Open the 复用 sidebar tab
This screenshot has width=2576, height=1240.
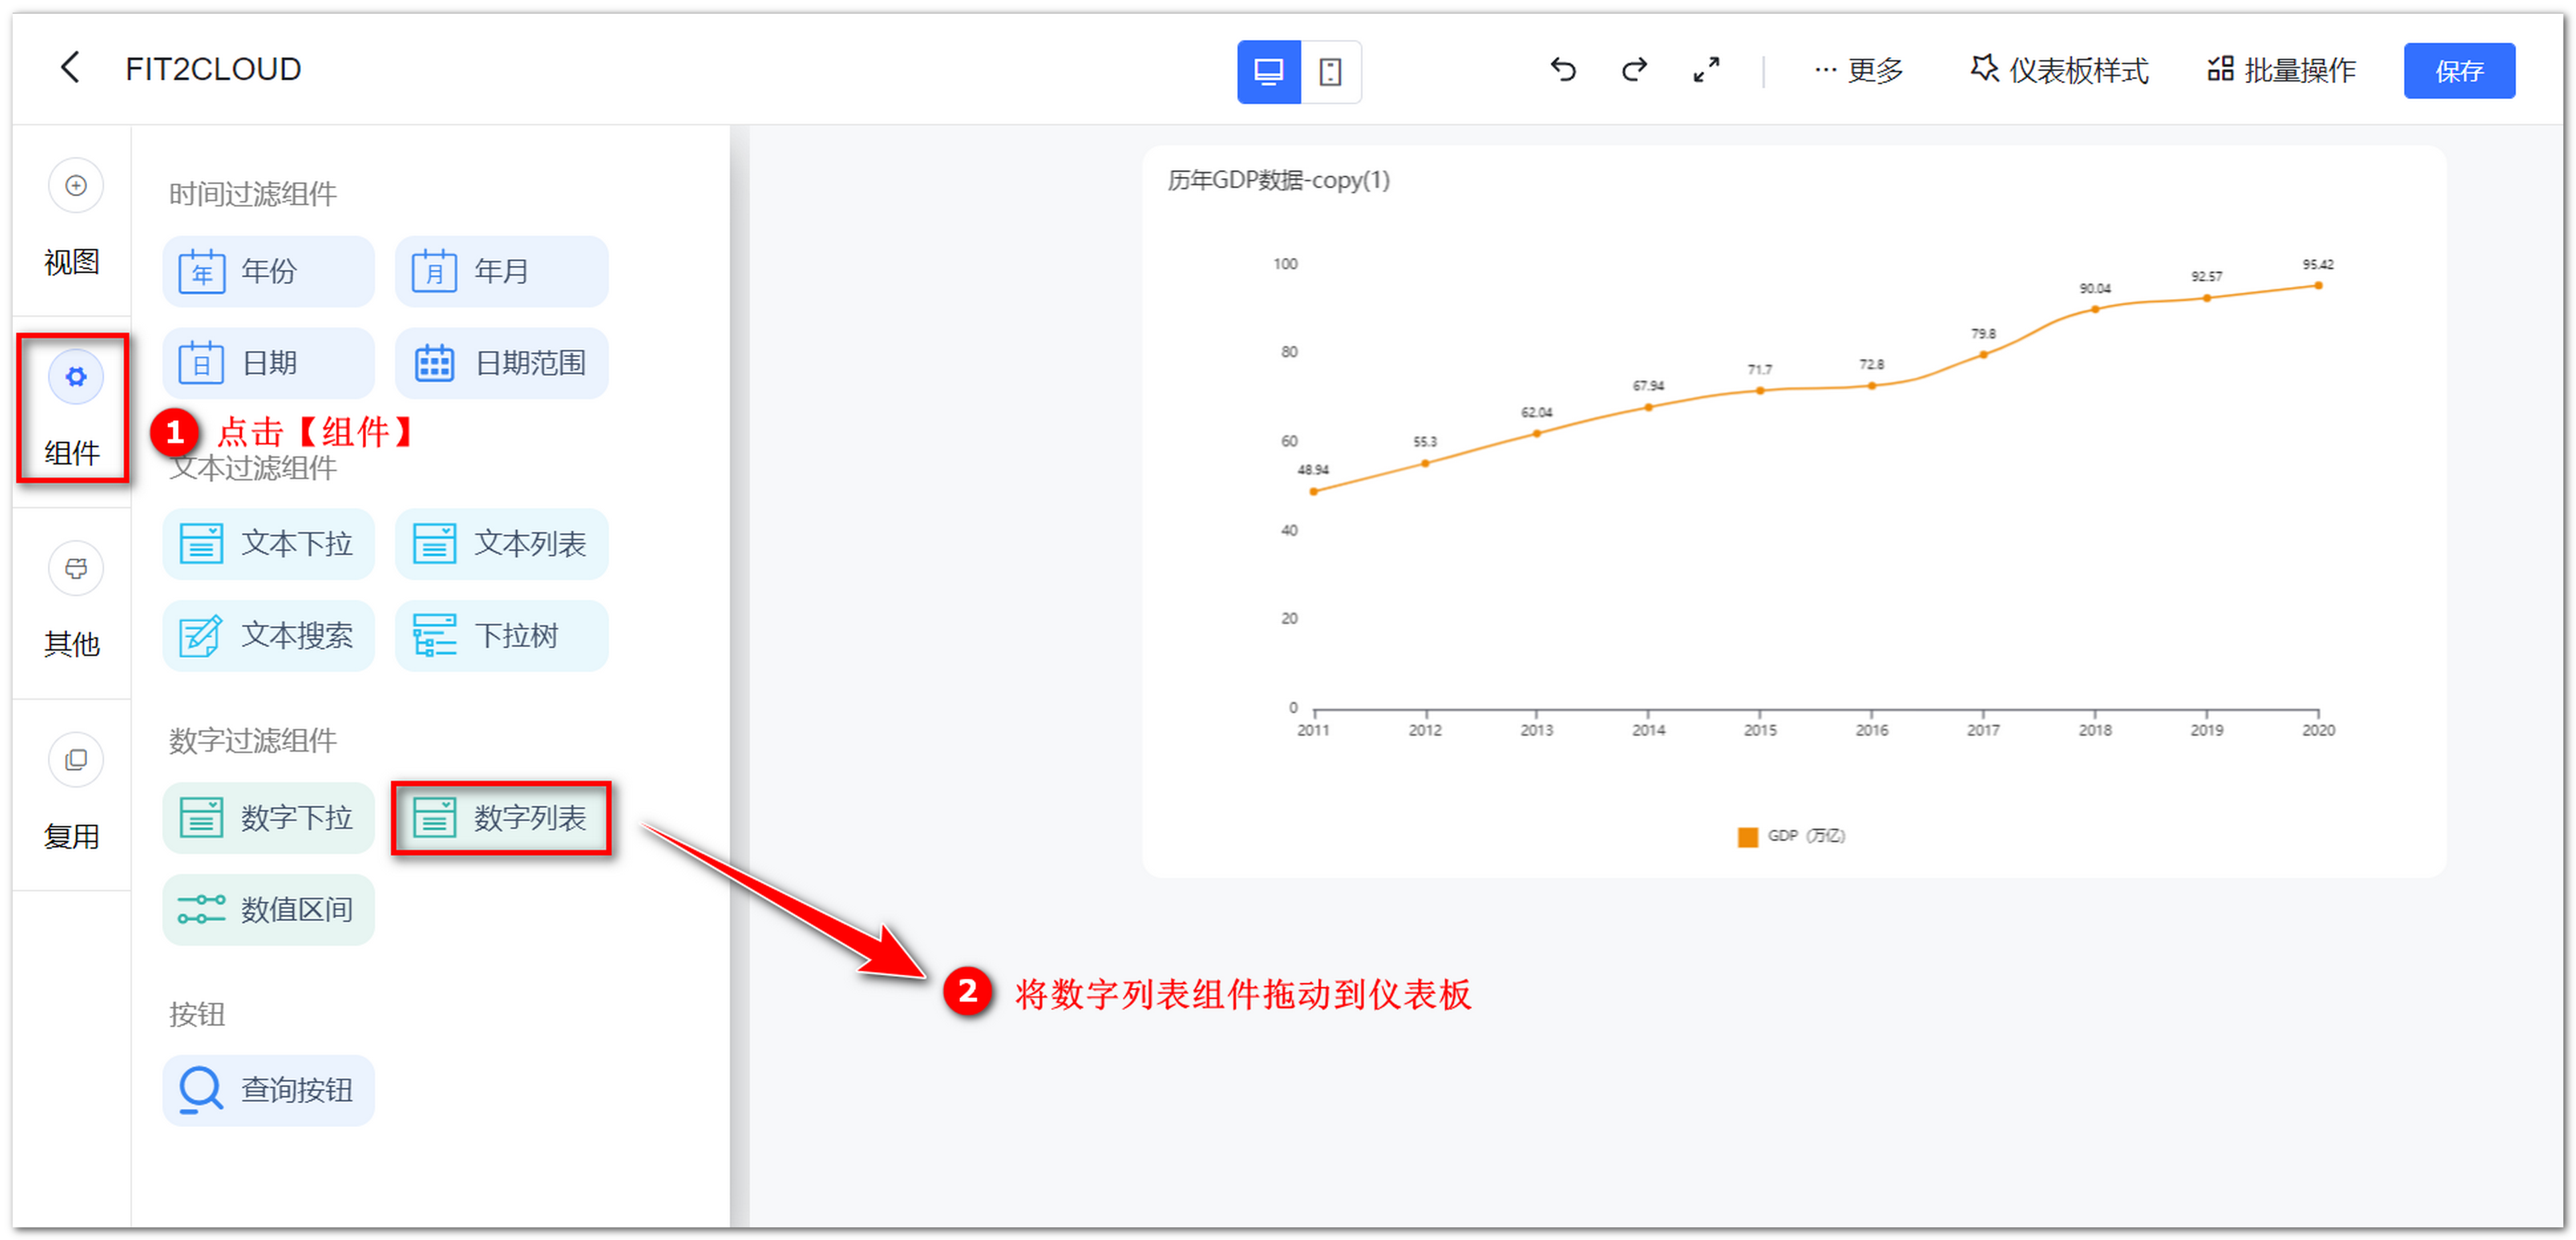click(73, 794)
